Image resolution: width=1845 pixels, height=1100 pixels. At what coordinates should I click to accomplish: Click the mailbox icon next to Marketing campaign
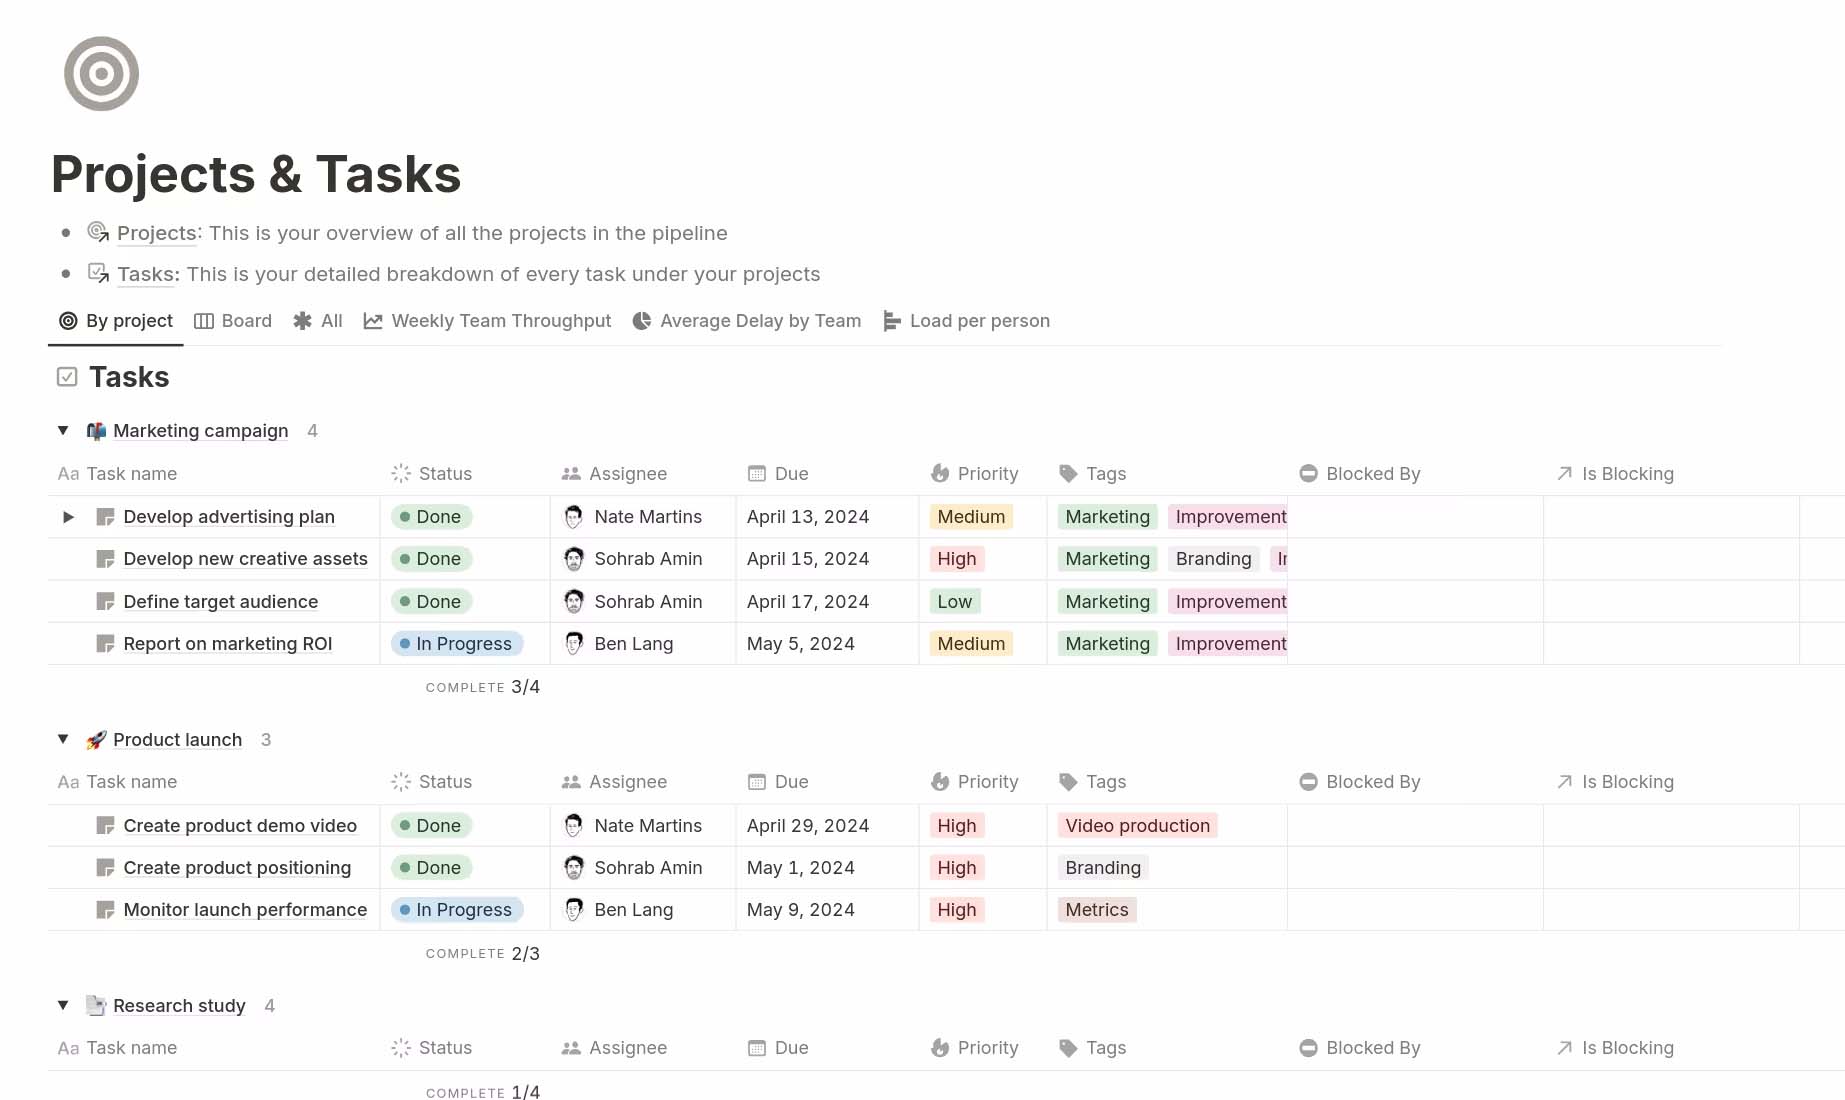coord(96,431)
